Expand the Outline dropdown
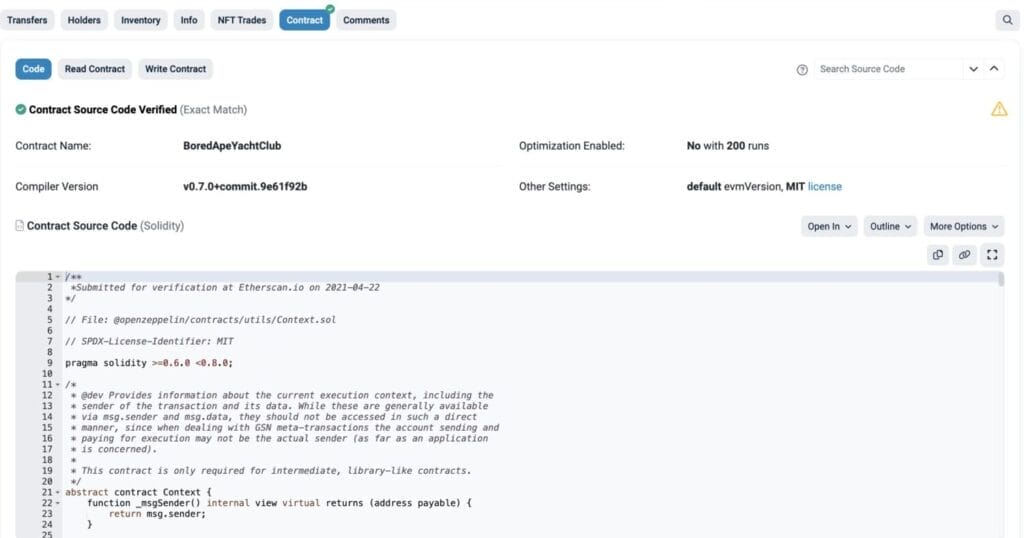The image size is (1024, 538). click(x=890, y=227)
